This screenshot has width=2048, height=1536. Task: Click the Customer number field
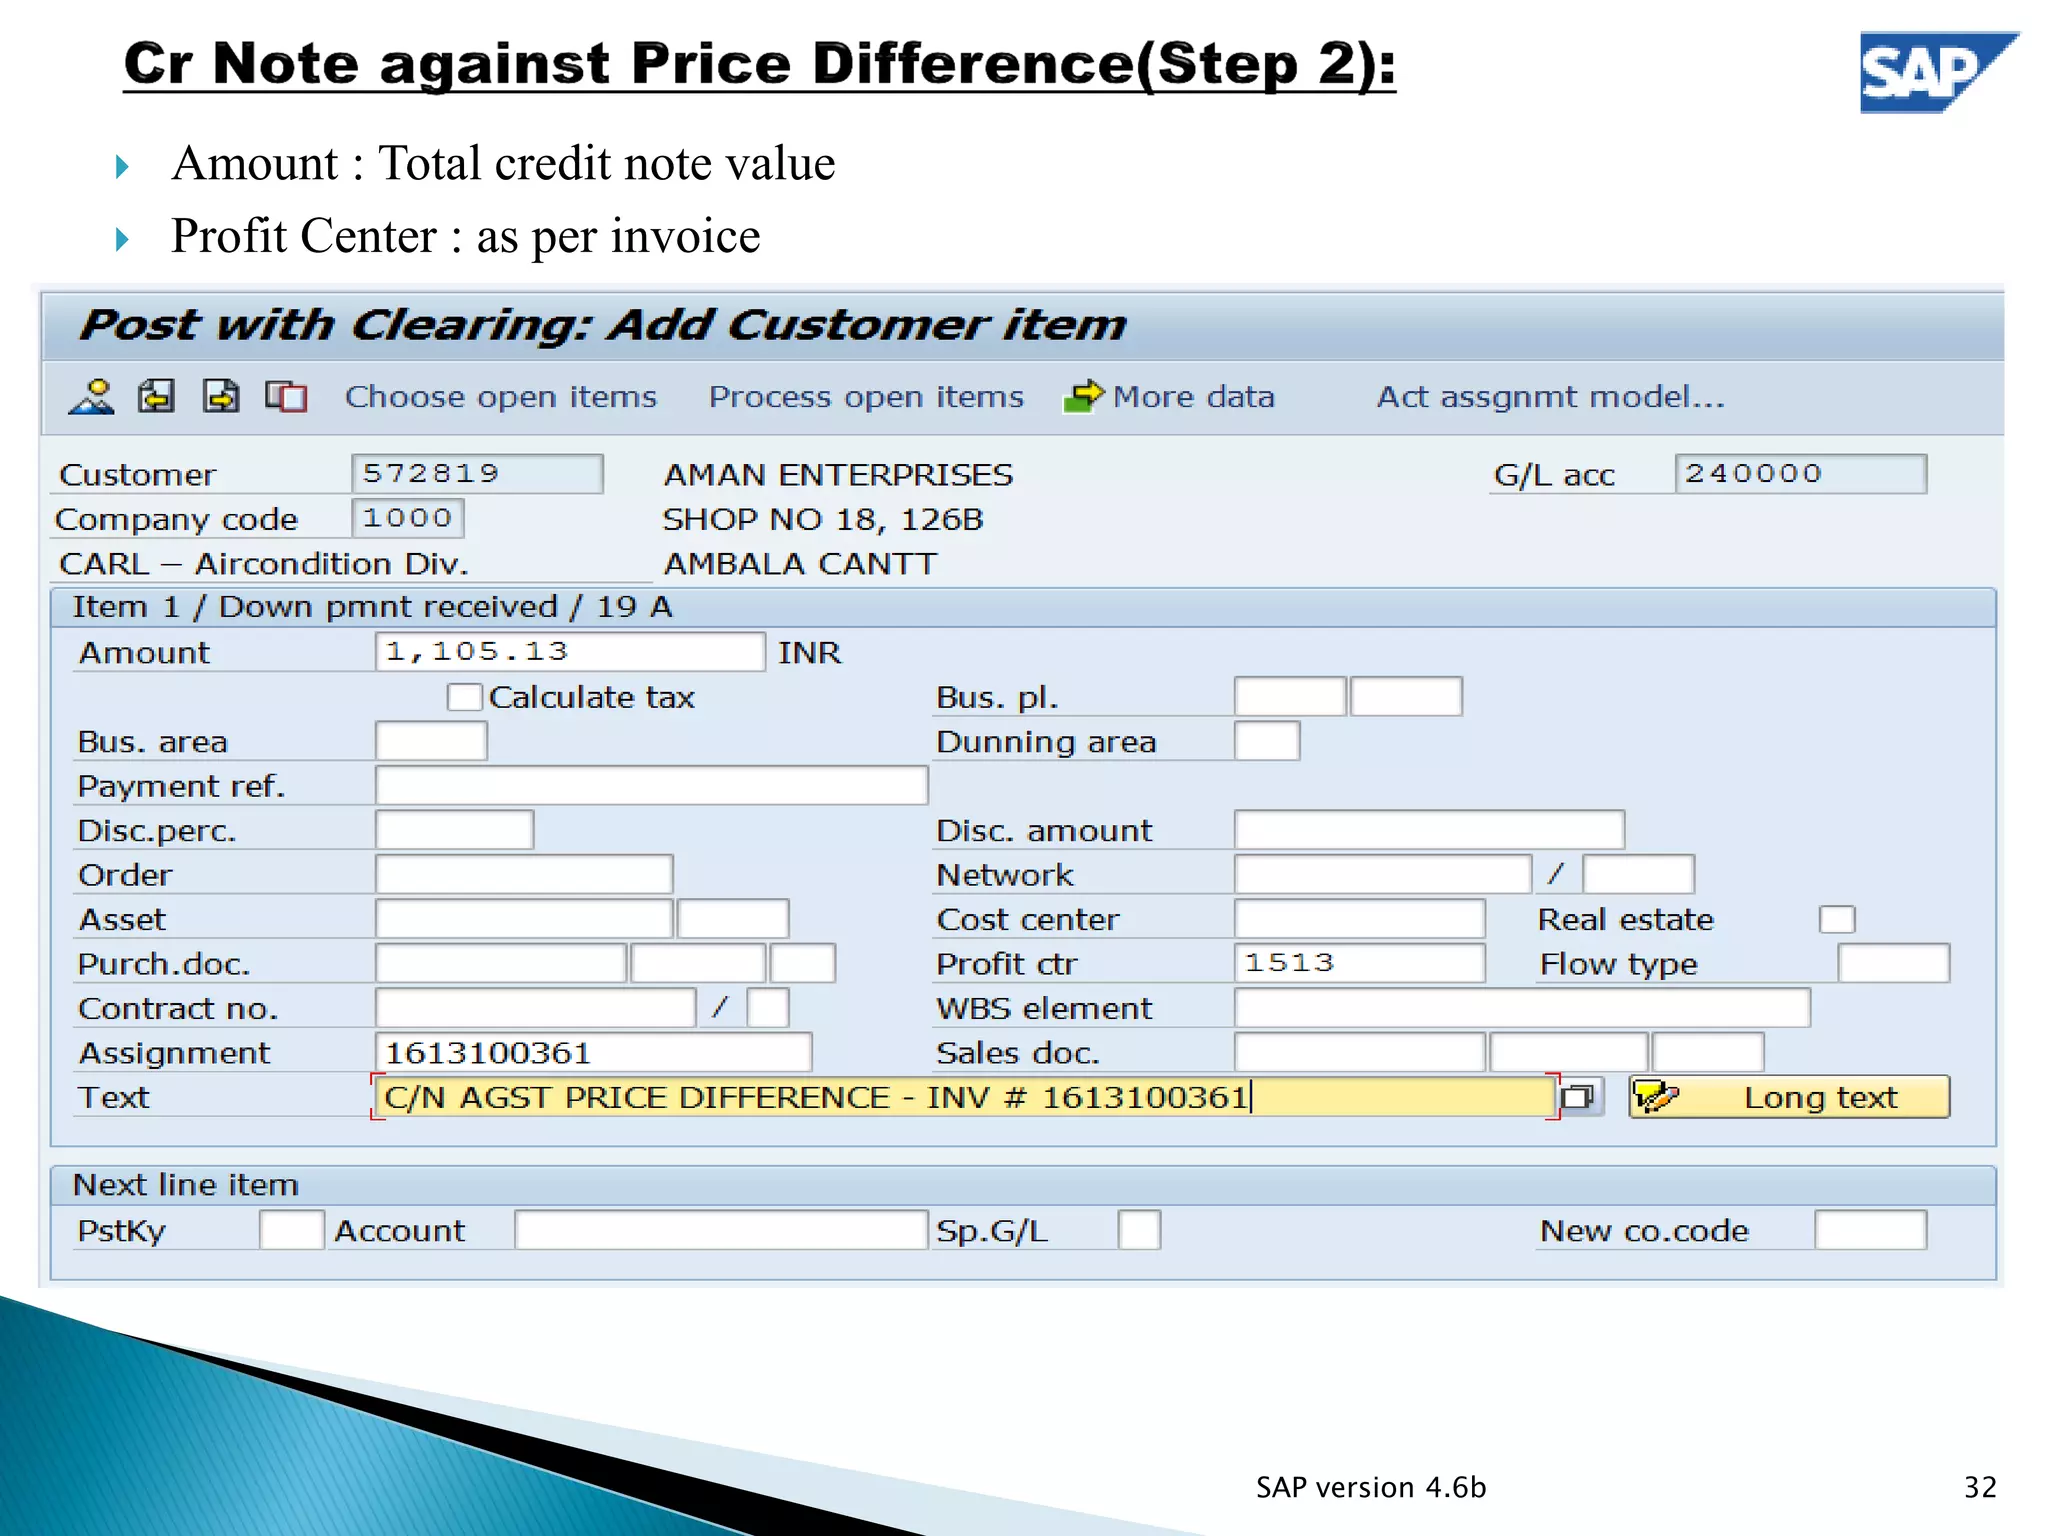[477, 474]
